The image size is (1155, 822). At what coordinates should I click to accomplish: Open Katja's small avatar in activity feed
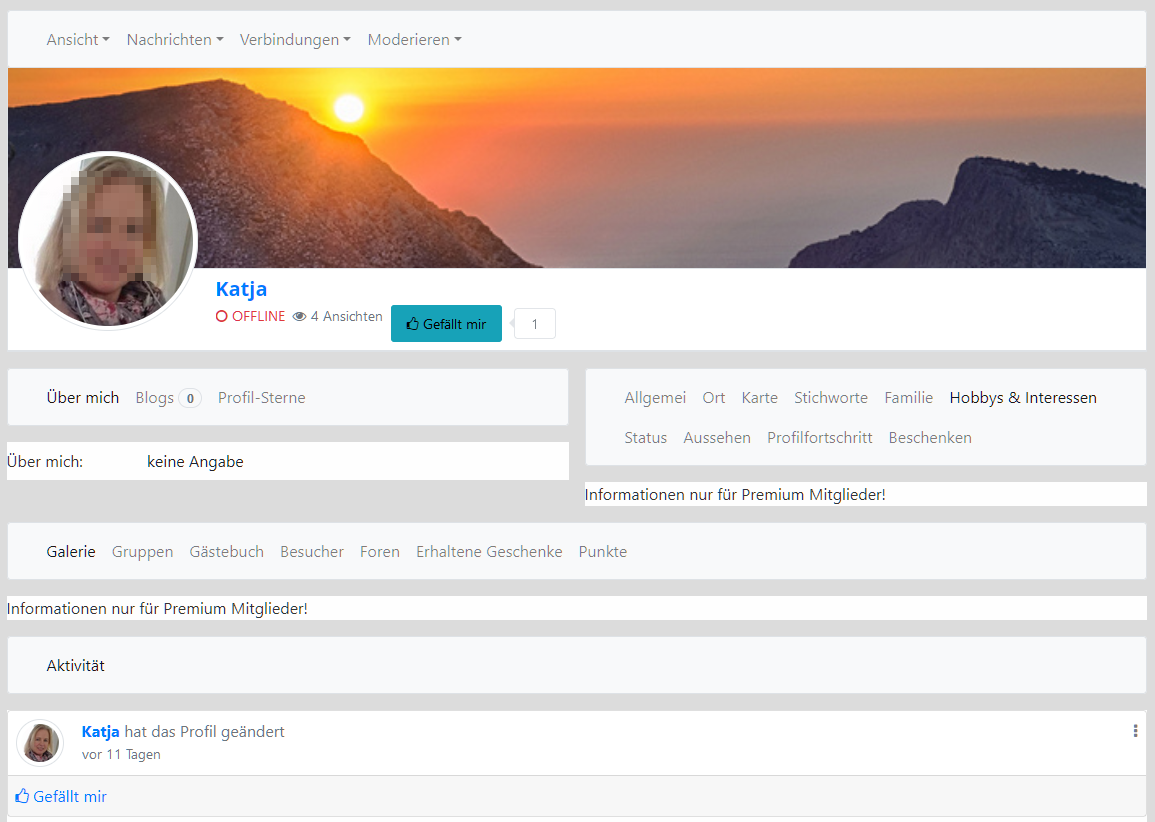(41, 743)
